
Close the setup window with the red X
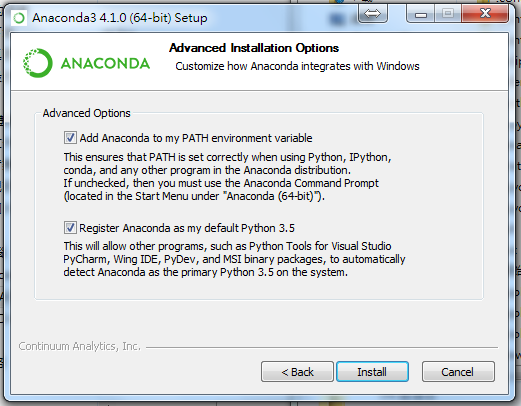[485, 14]
